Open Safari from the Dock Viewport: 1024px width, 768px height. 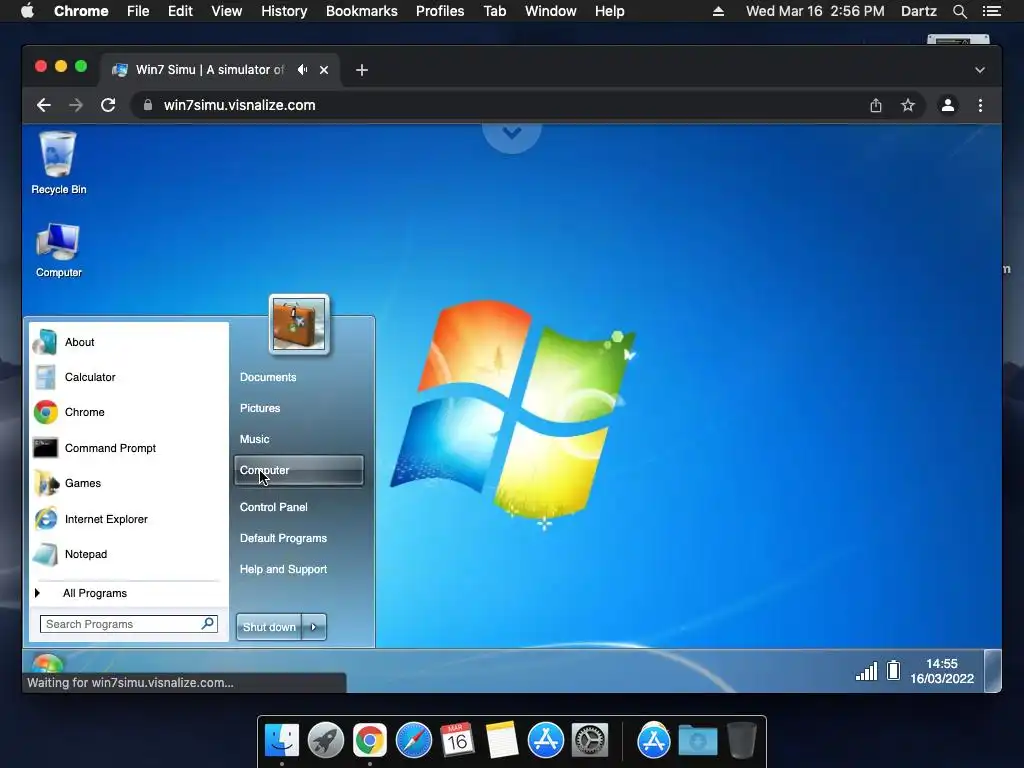point(413,741)
